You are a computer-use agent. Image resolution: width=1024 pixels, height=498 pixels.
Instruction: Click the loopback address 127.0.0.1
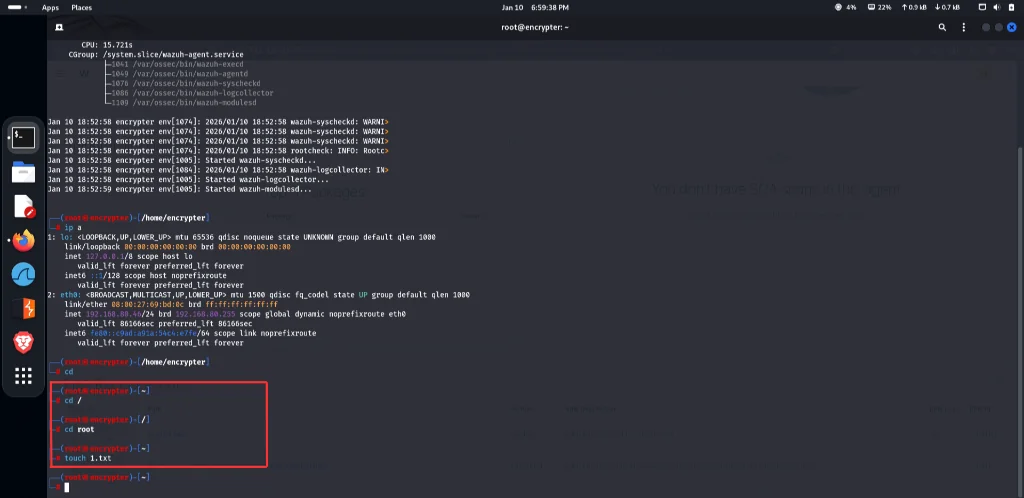[x=103, y=257]
